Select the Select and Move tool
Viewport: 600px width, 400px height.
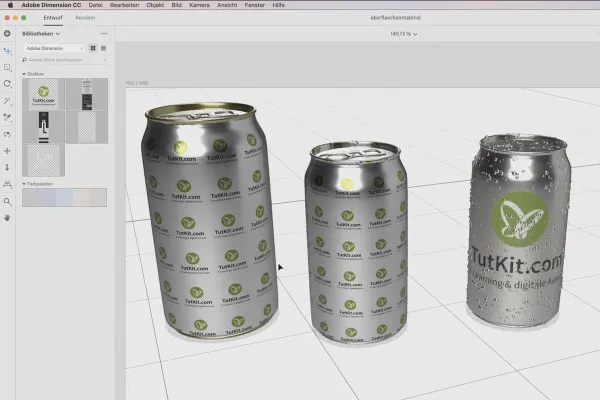coord(7,51)
